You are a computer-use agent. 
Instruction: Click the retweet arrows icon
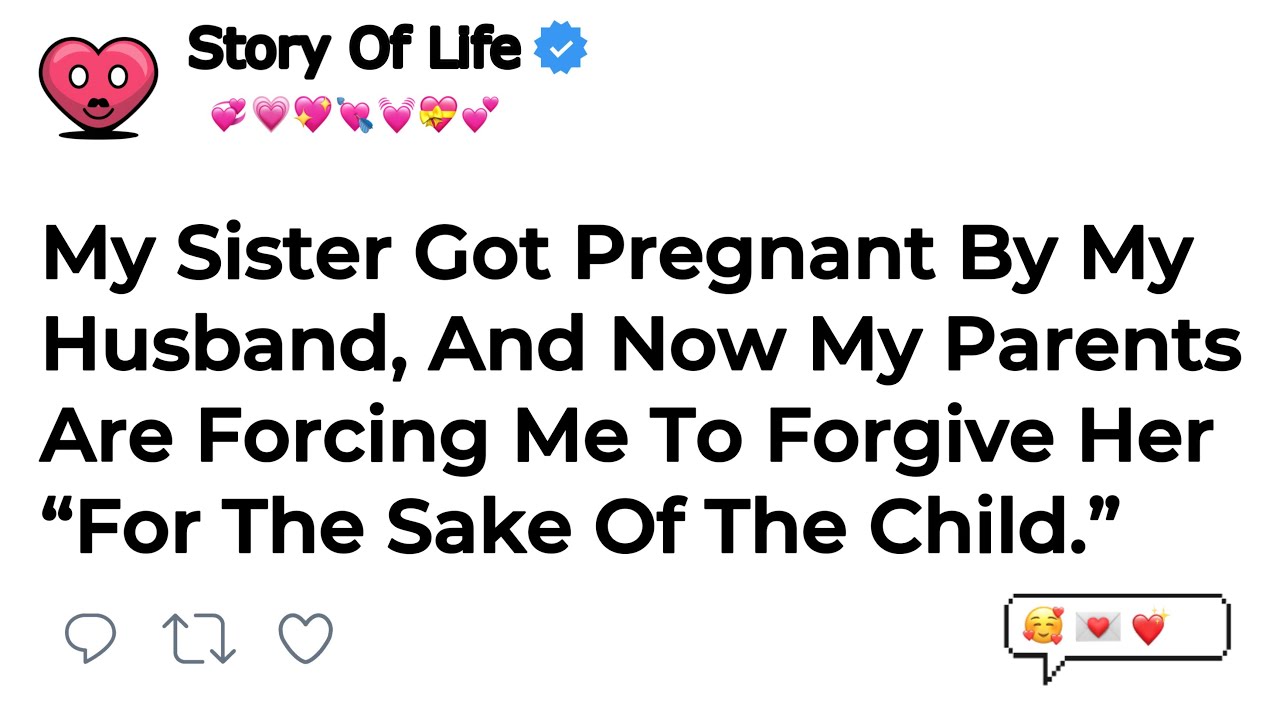point(198,638)
